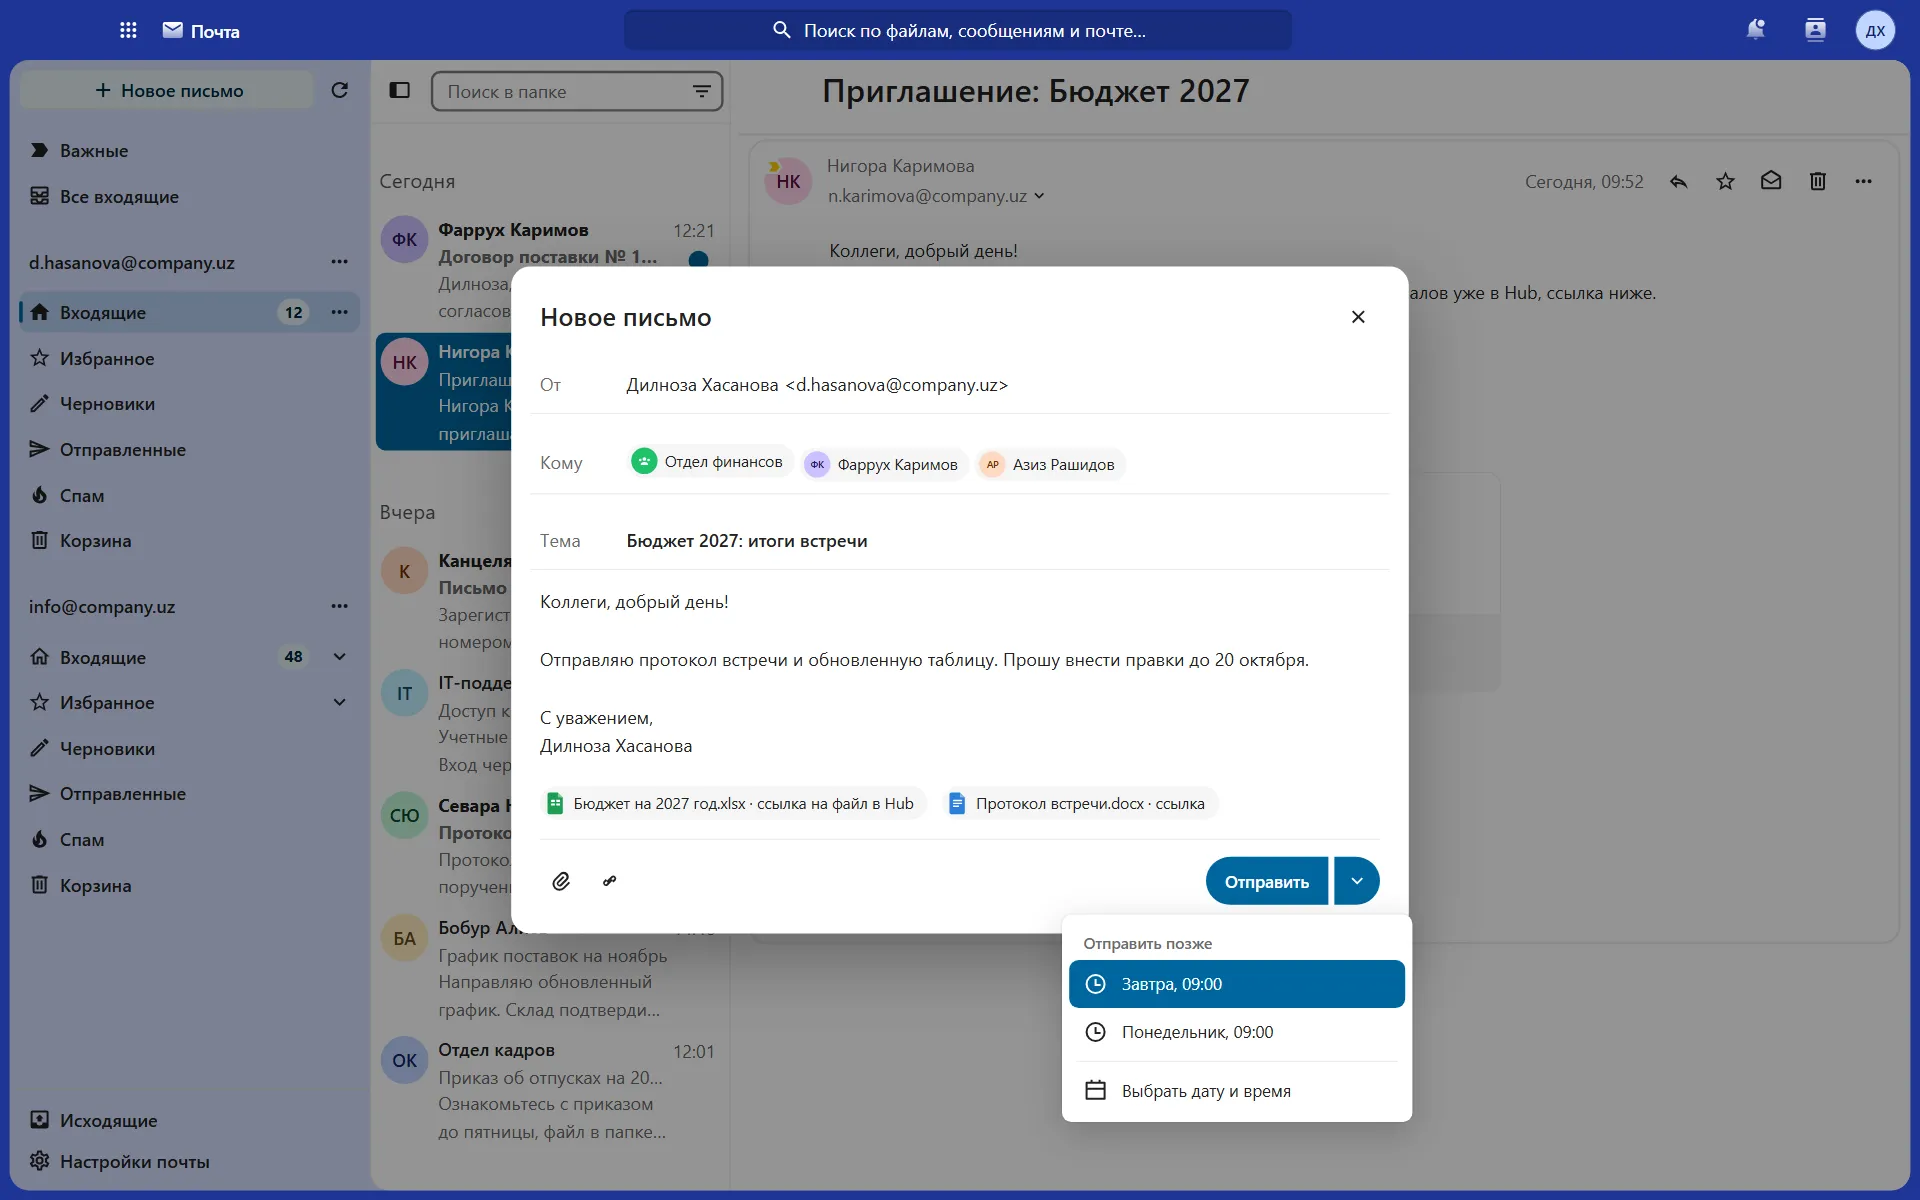The width and height of the screenshot is (1920, 1200).
Task: Click the Отправить button
Action: 1267,881
